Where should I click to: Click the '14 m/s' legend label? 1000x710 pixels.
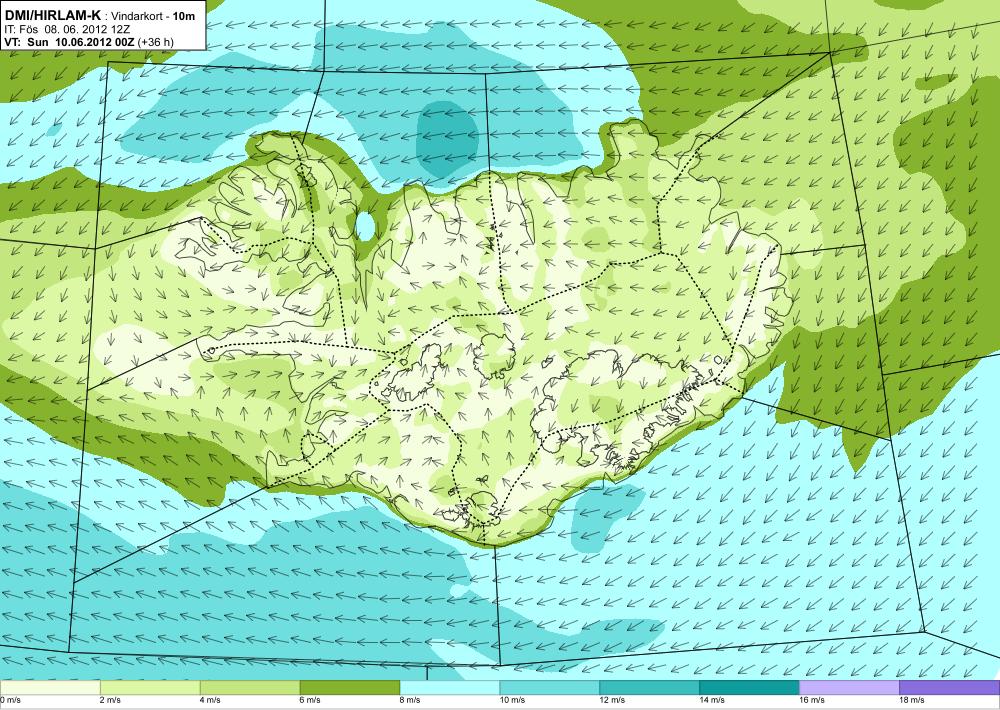click(x=713, y=700)
